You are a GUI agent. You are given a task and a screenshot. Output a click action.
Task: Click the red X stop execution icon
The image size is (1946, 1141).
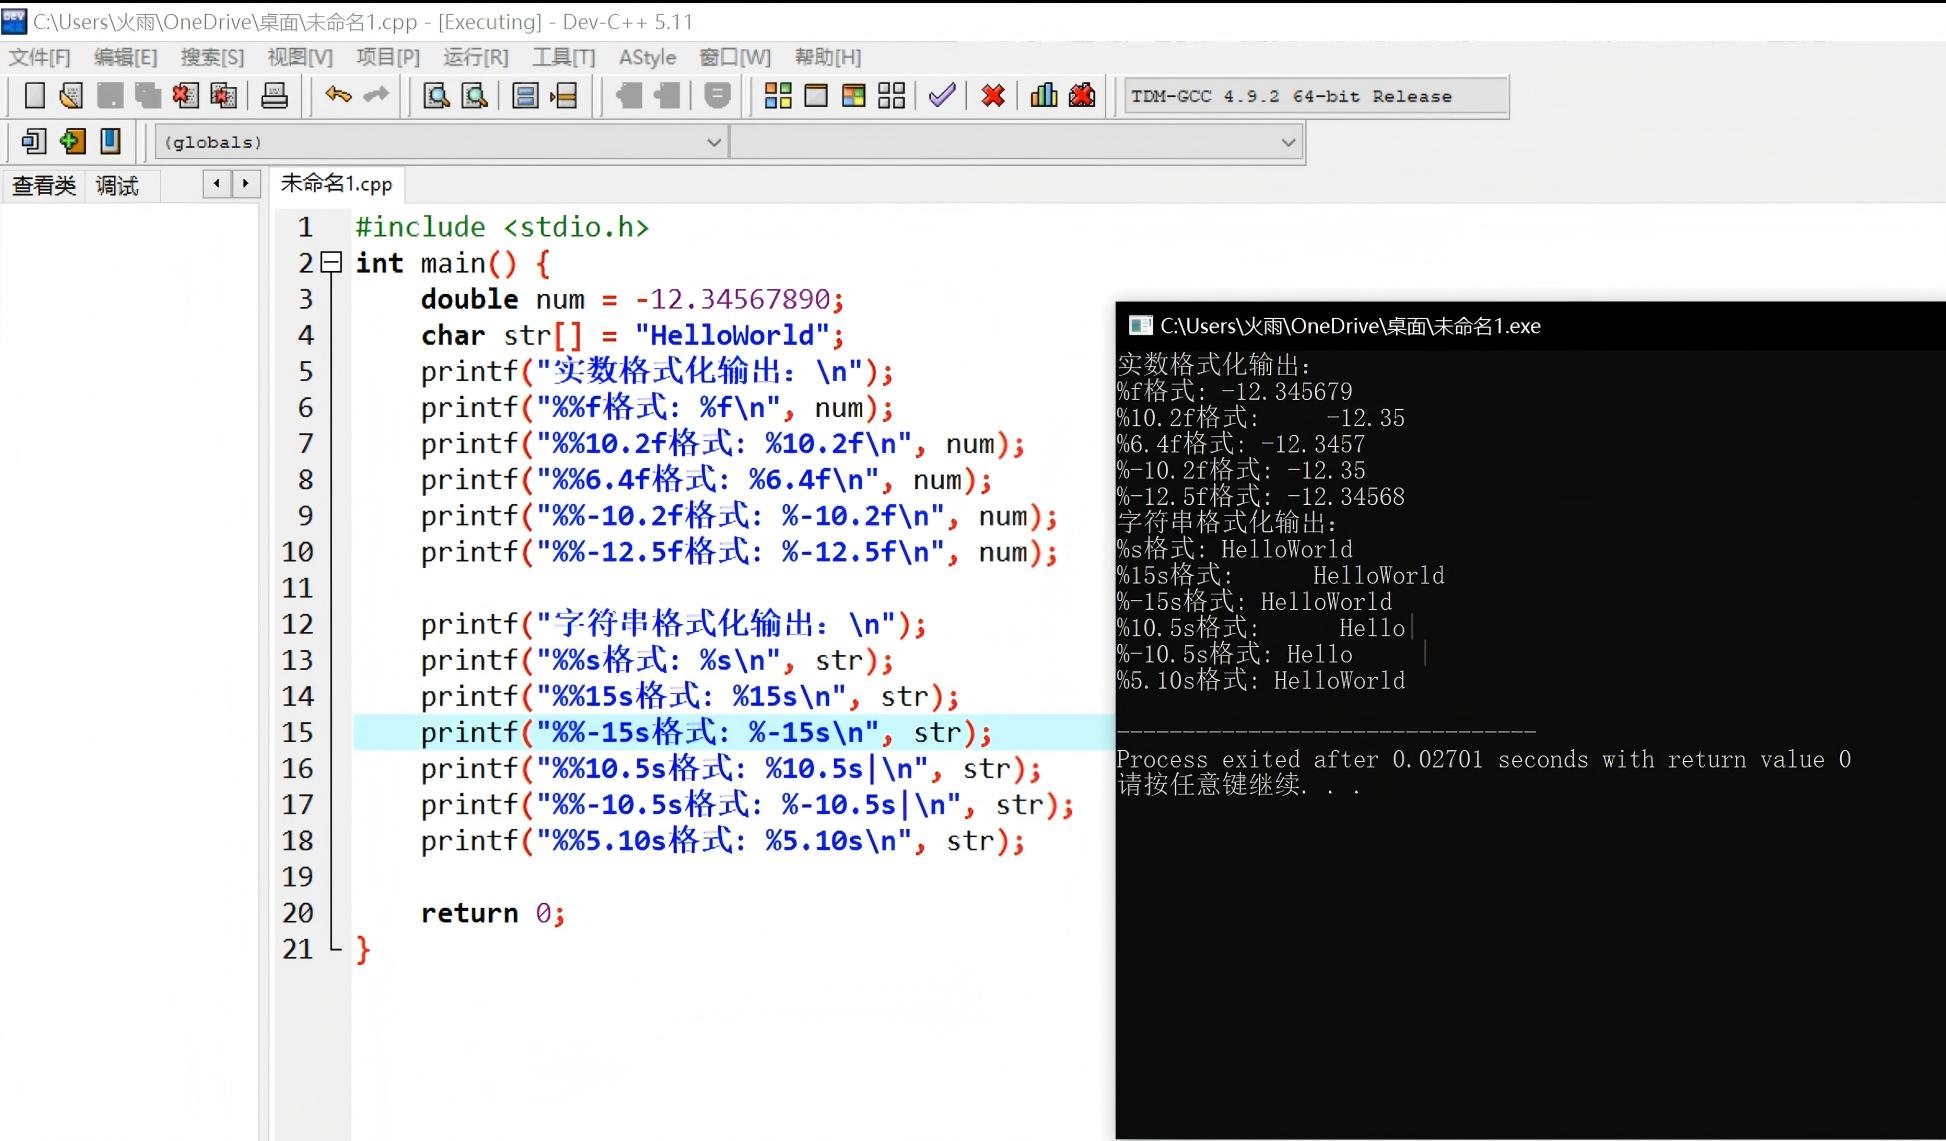[993, 96]
